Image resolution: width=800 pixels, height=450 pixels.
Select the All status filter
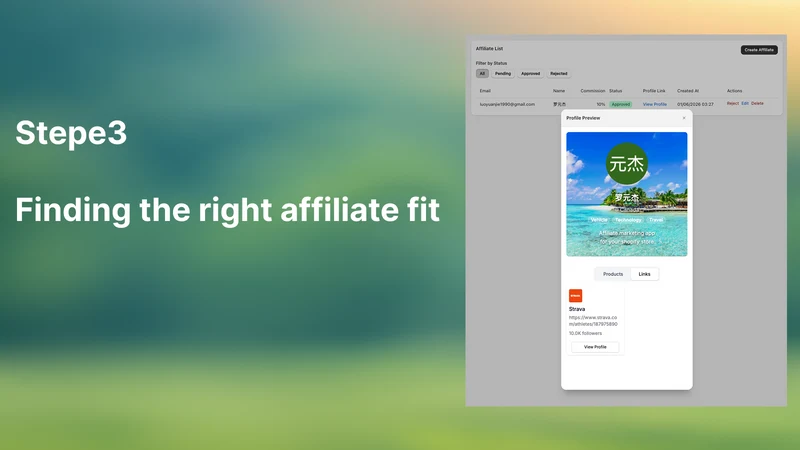coord(482,73)
